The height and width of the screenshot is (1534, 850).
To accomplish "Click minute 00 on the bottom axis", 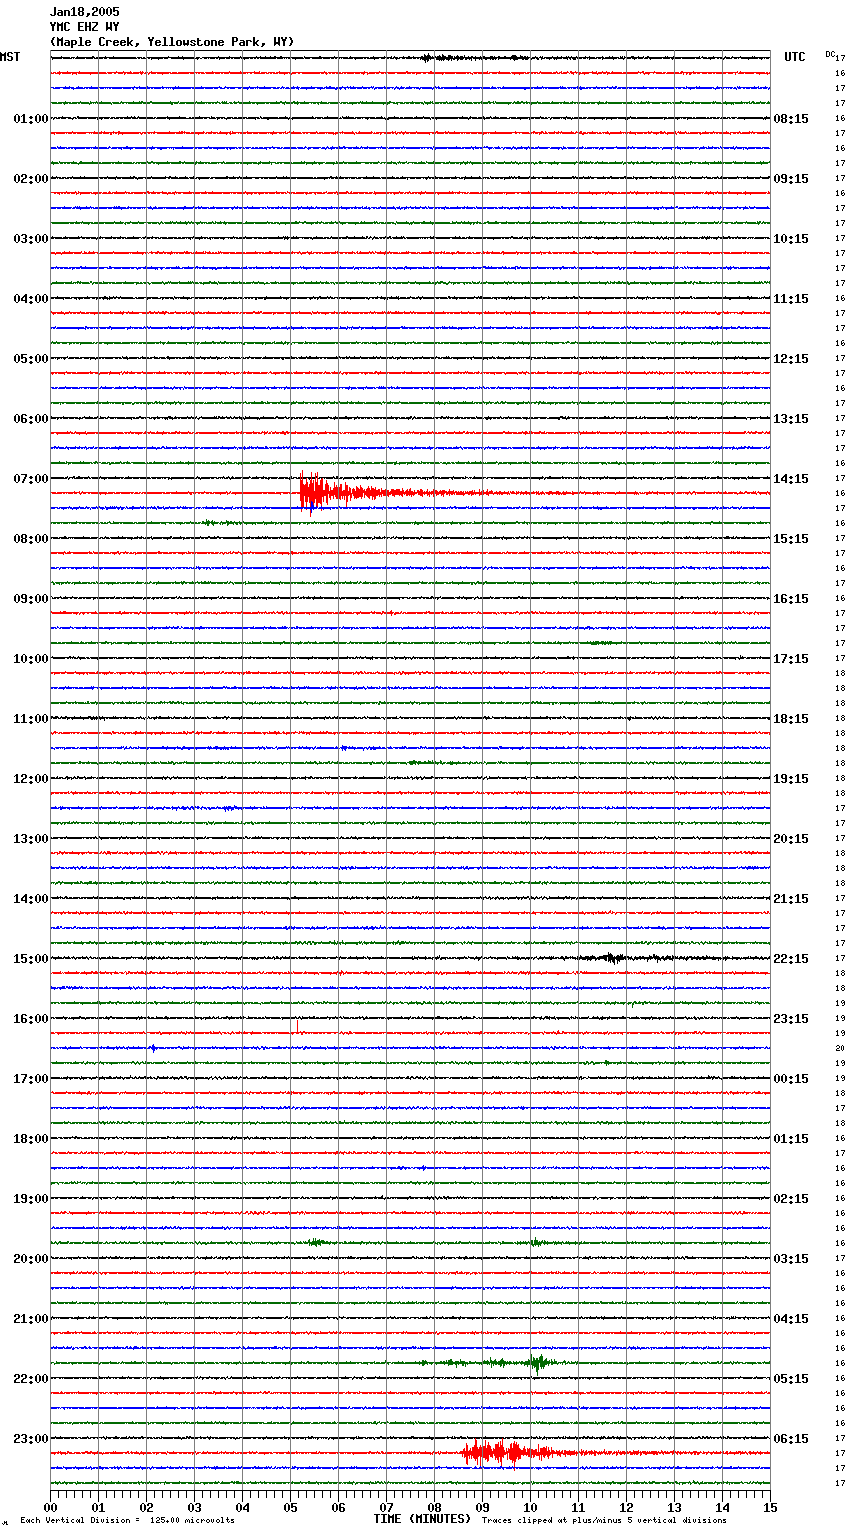I will coord(50,1507).
